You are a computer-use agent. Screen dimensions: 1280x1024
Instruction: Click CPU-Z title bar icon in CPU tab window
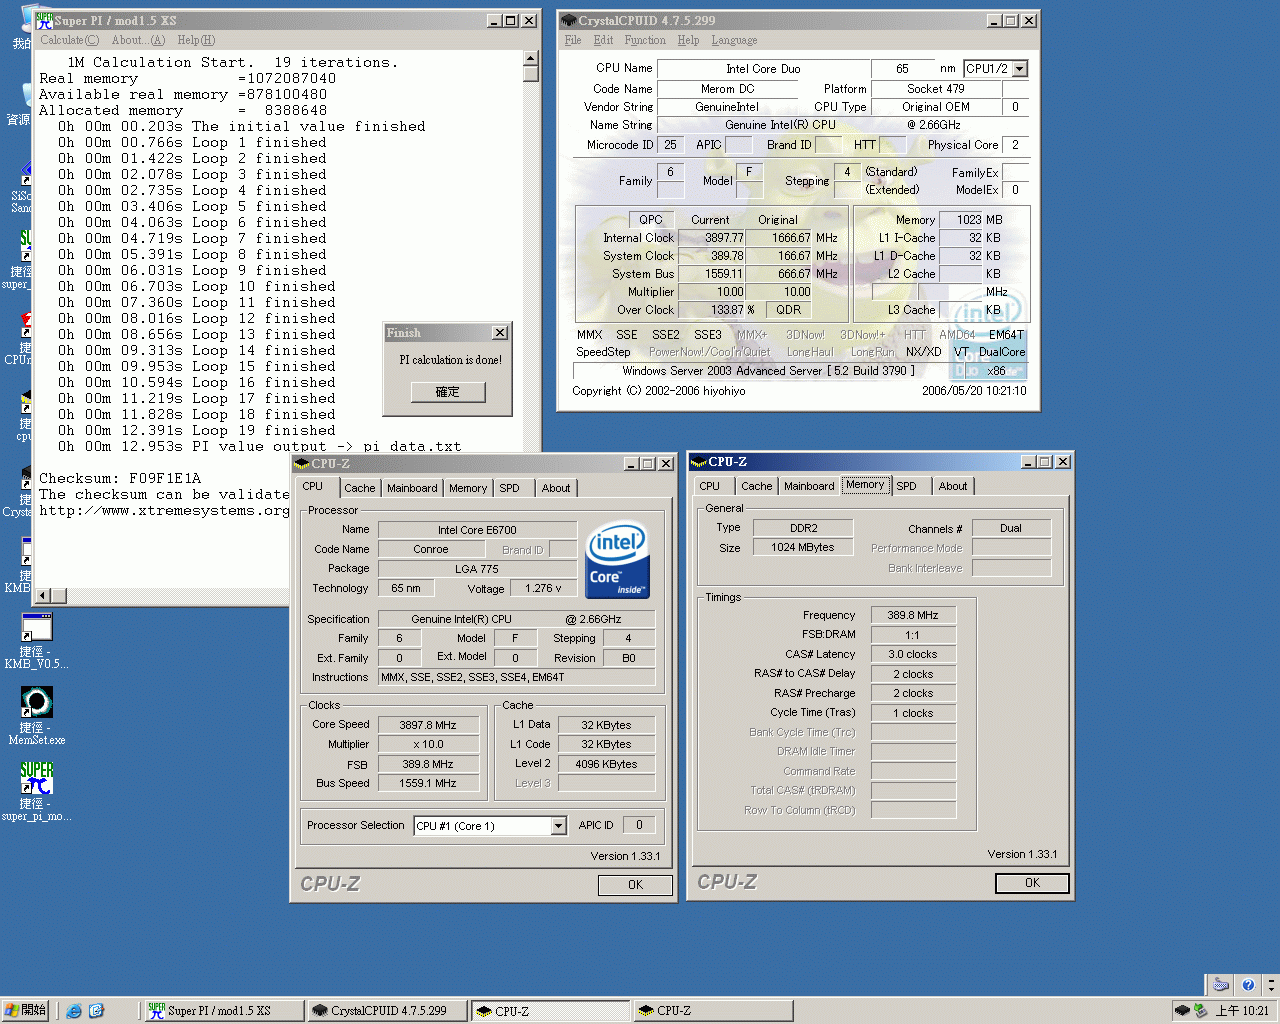coord(302,464)
